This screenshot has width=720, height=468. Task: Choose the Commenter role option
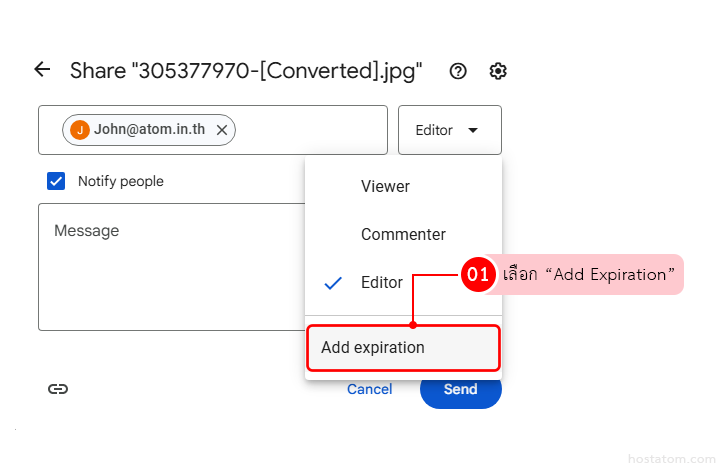[403, 235]
